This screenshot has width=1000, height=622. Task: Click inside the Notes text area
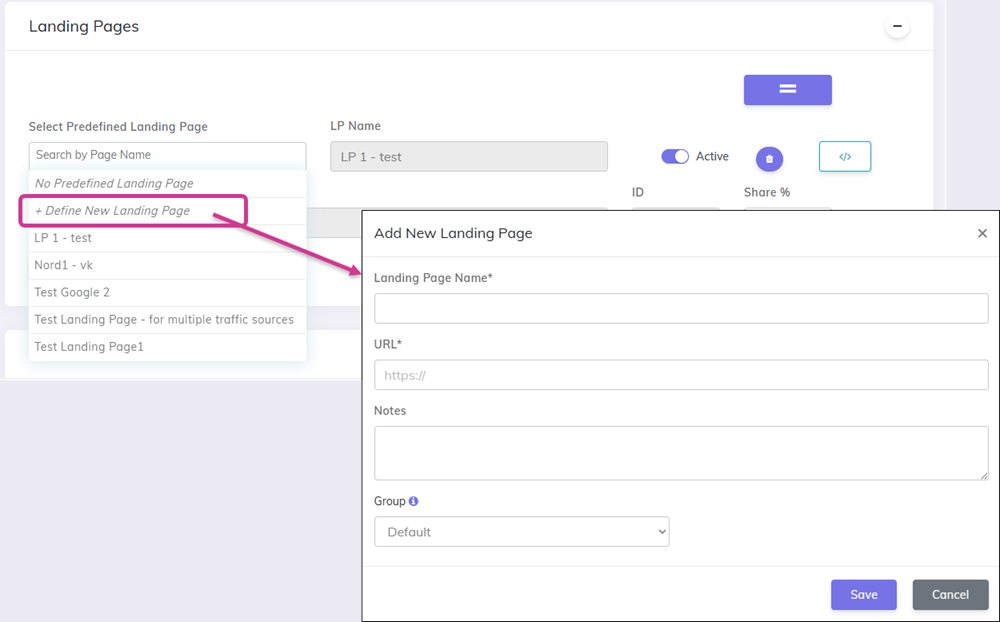click(x=682, y=452)
